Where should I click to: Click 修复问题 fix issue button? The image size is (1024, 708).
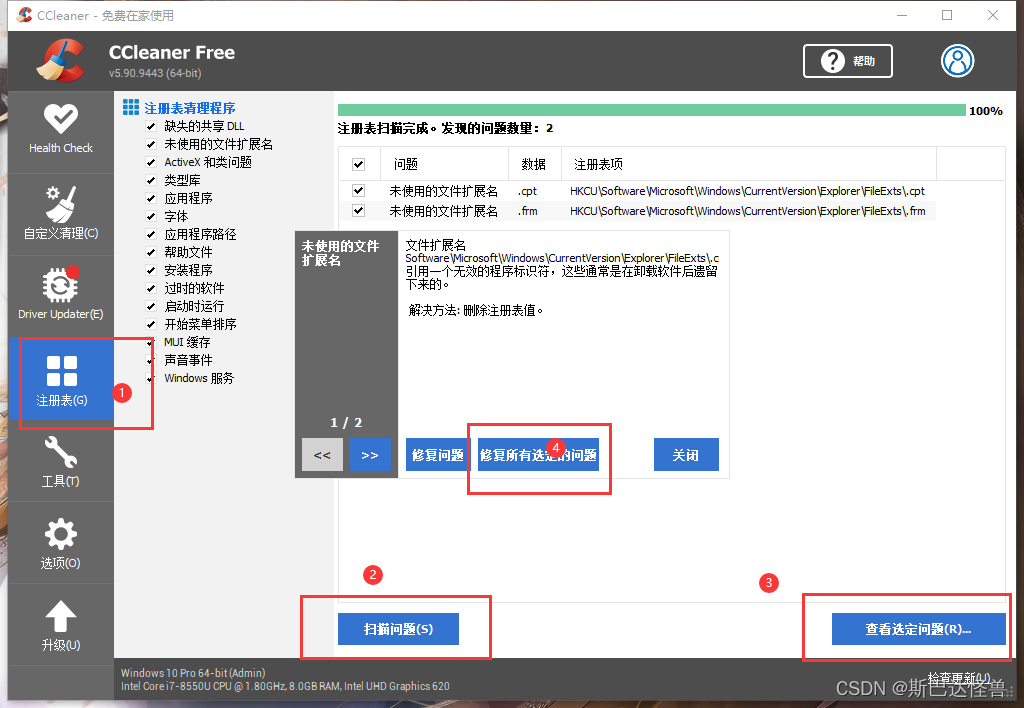pos(438,455)
